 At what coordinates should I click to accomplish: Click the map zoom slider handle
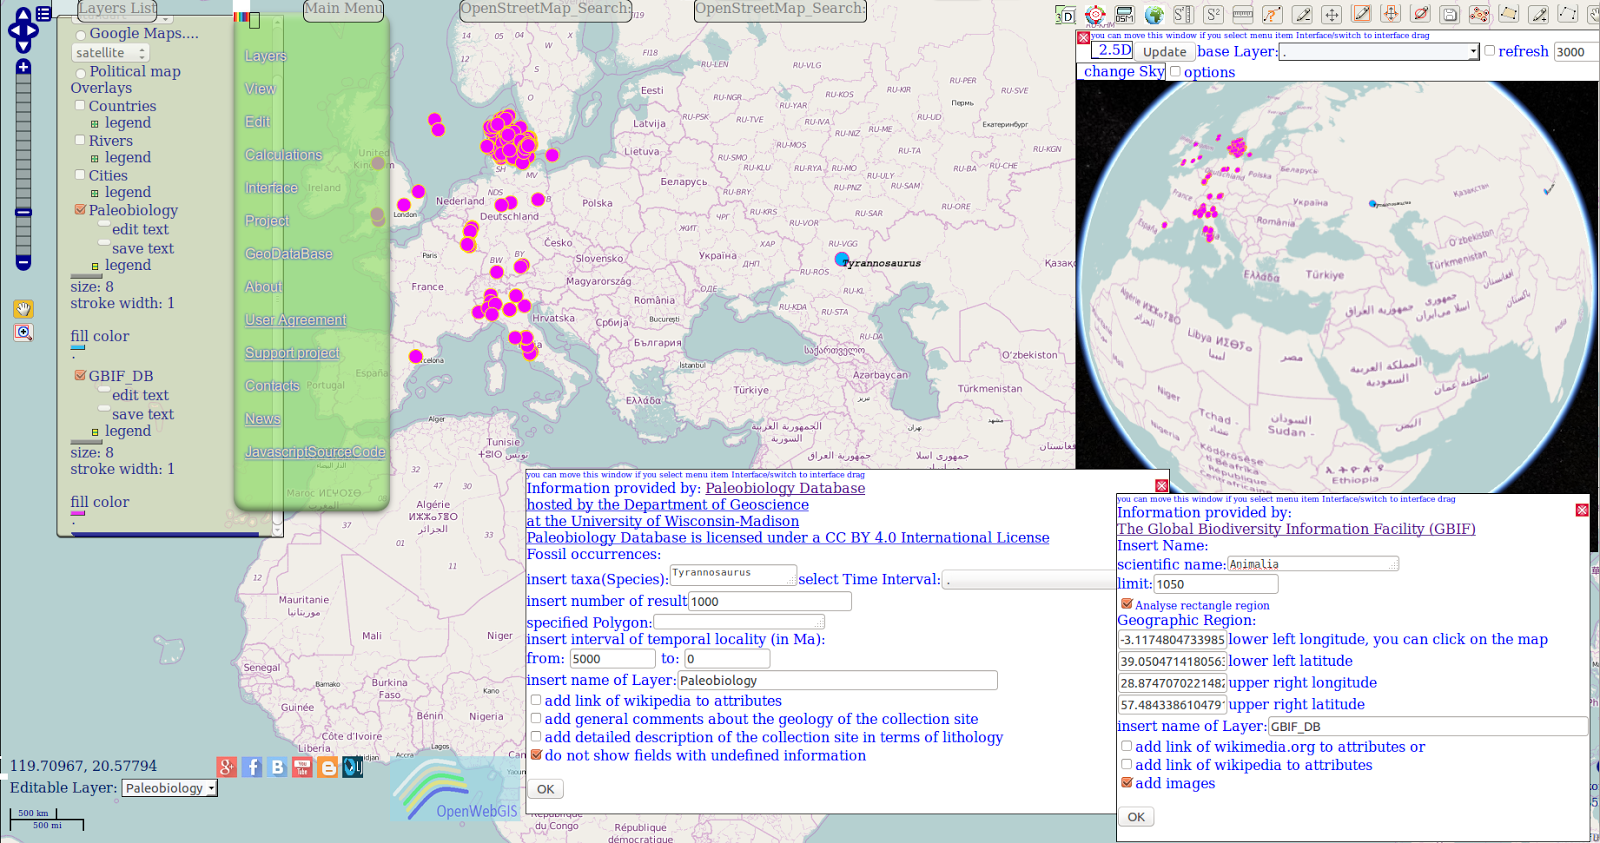coord(23,212)
